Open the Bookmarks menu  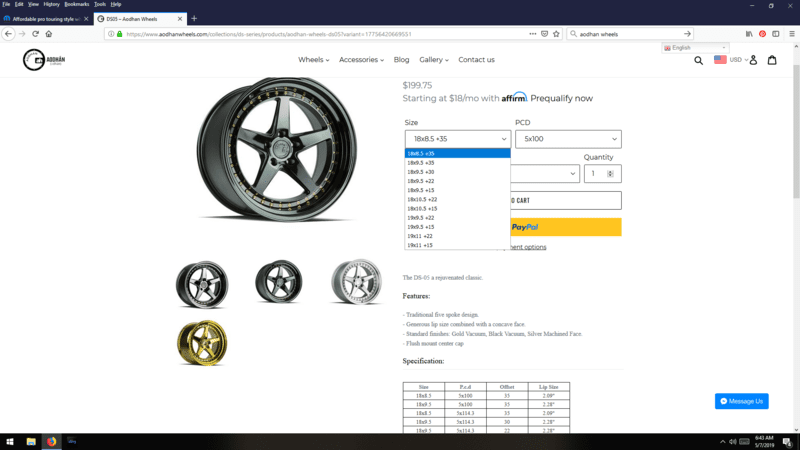coord(77,4)
